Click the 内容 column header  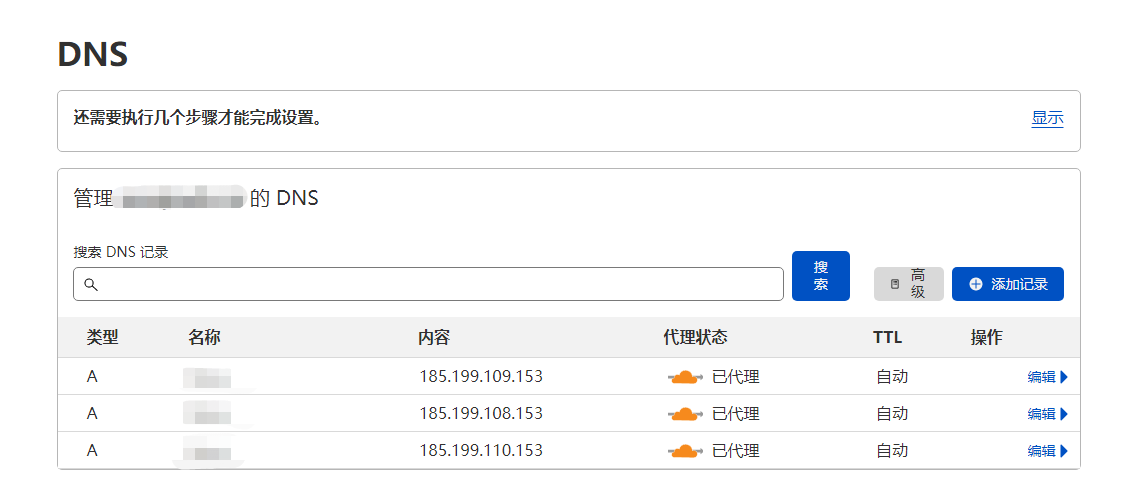tap(434, 338)
